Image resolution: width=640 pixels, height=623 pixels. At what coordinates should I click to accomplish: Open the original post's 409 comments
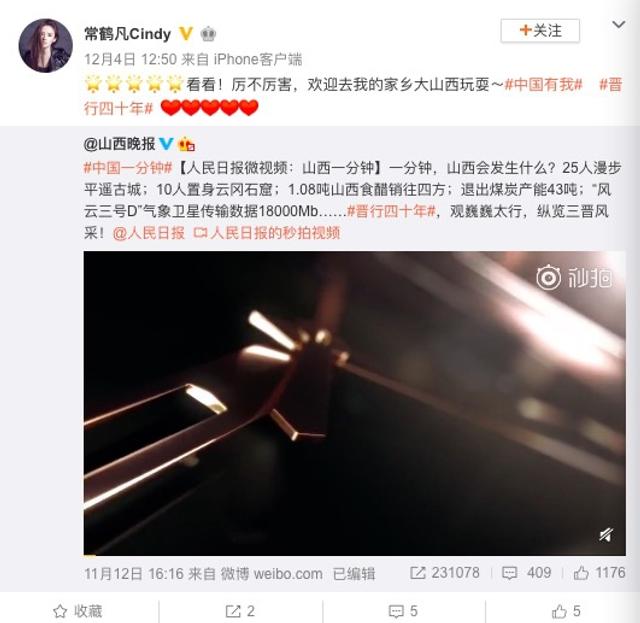click(x=527, y=573)
